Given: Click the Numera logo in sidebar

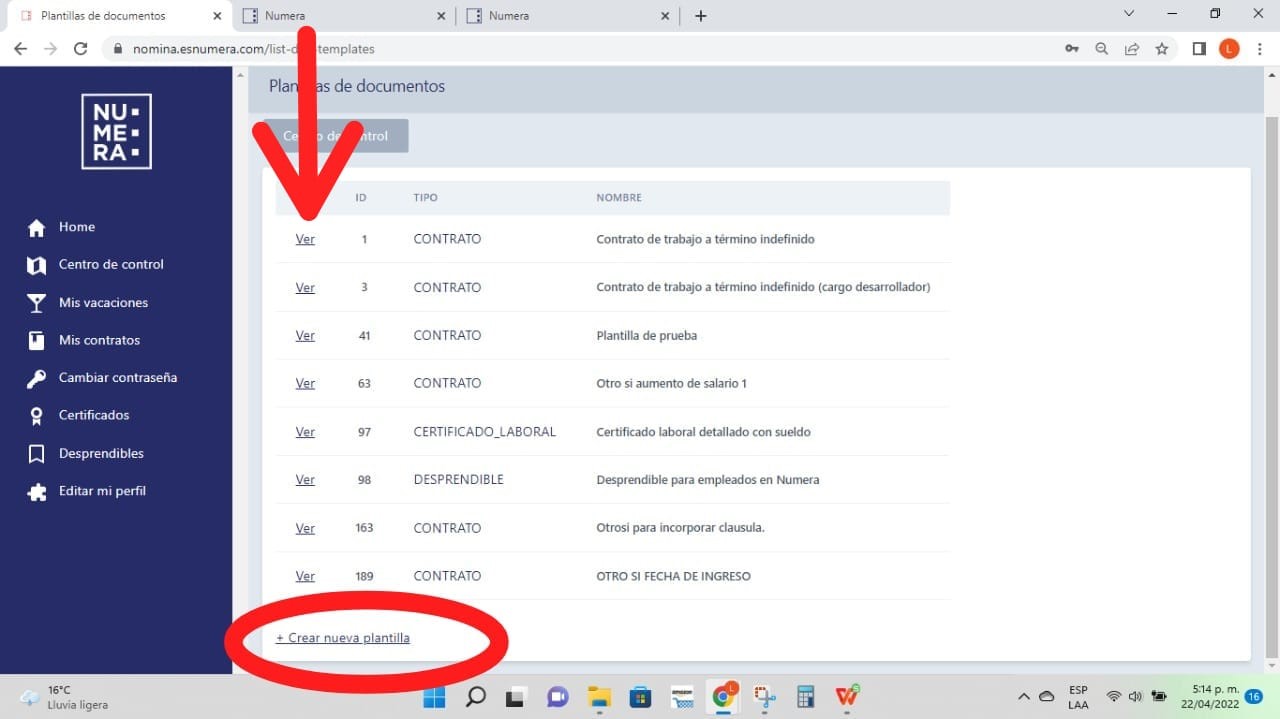Looking at the screenshot, I should 116,131.
